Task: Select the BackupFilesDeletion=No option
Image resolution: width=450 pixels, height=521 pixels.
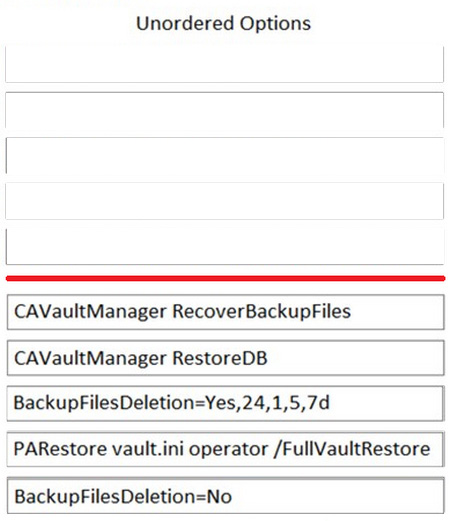Action: tap(225, 496)
